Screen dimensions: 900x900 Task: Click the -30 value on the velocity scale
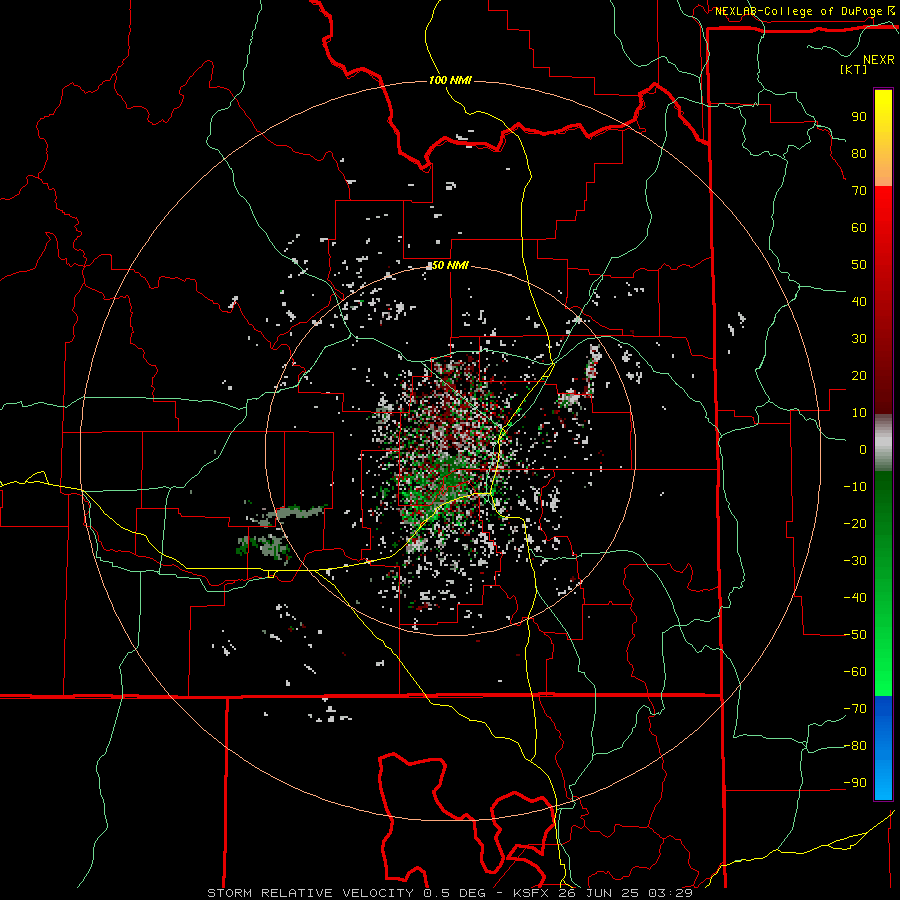click(x=855, y=561)
